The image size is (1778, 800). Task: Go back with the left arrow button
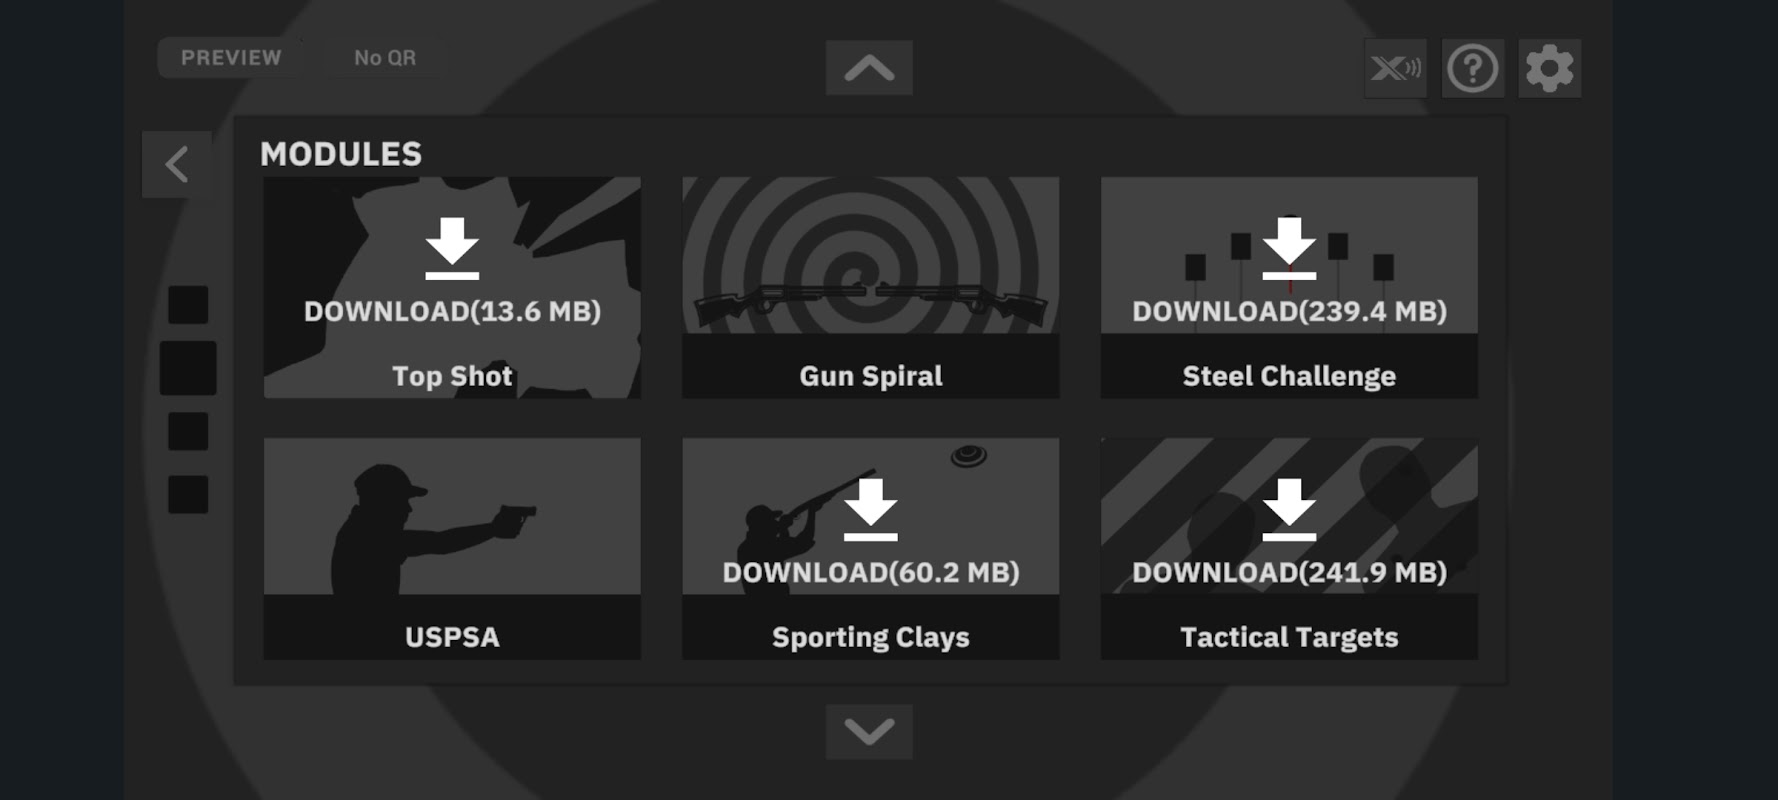point(177,164)
